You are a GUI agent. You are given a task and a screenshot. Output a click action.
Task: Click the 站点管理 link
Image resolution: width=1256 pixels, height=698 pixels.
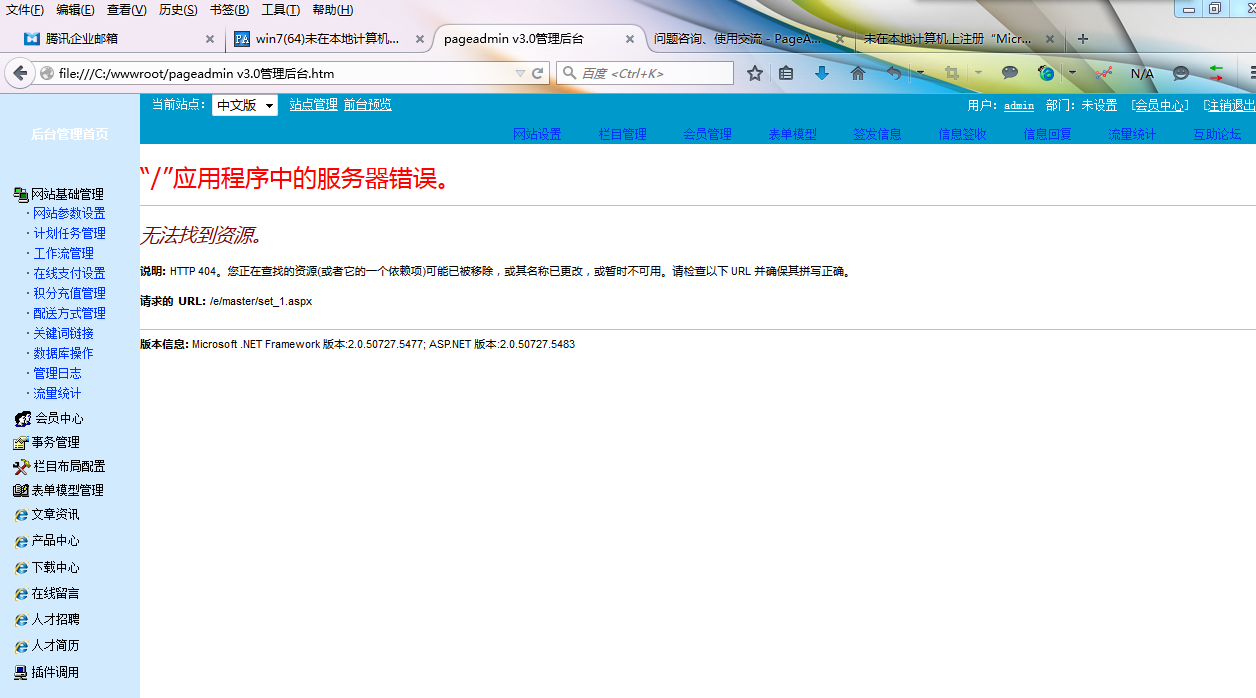313,105
